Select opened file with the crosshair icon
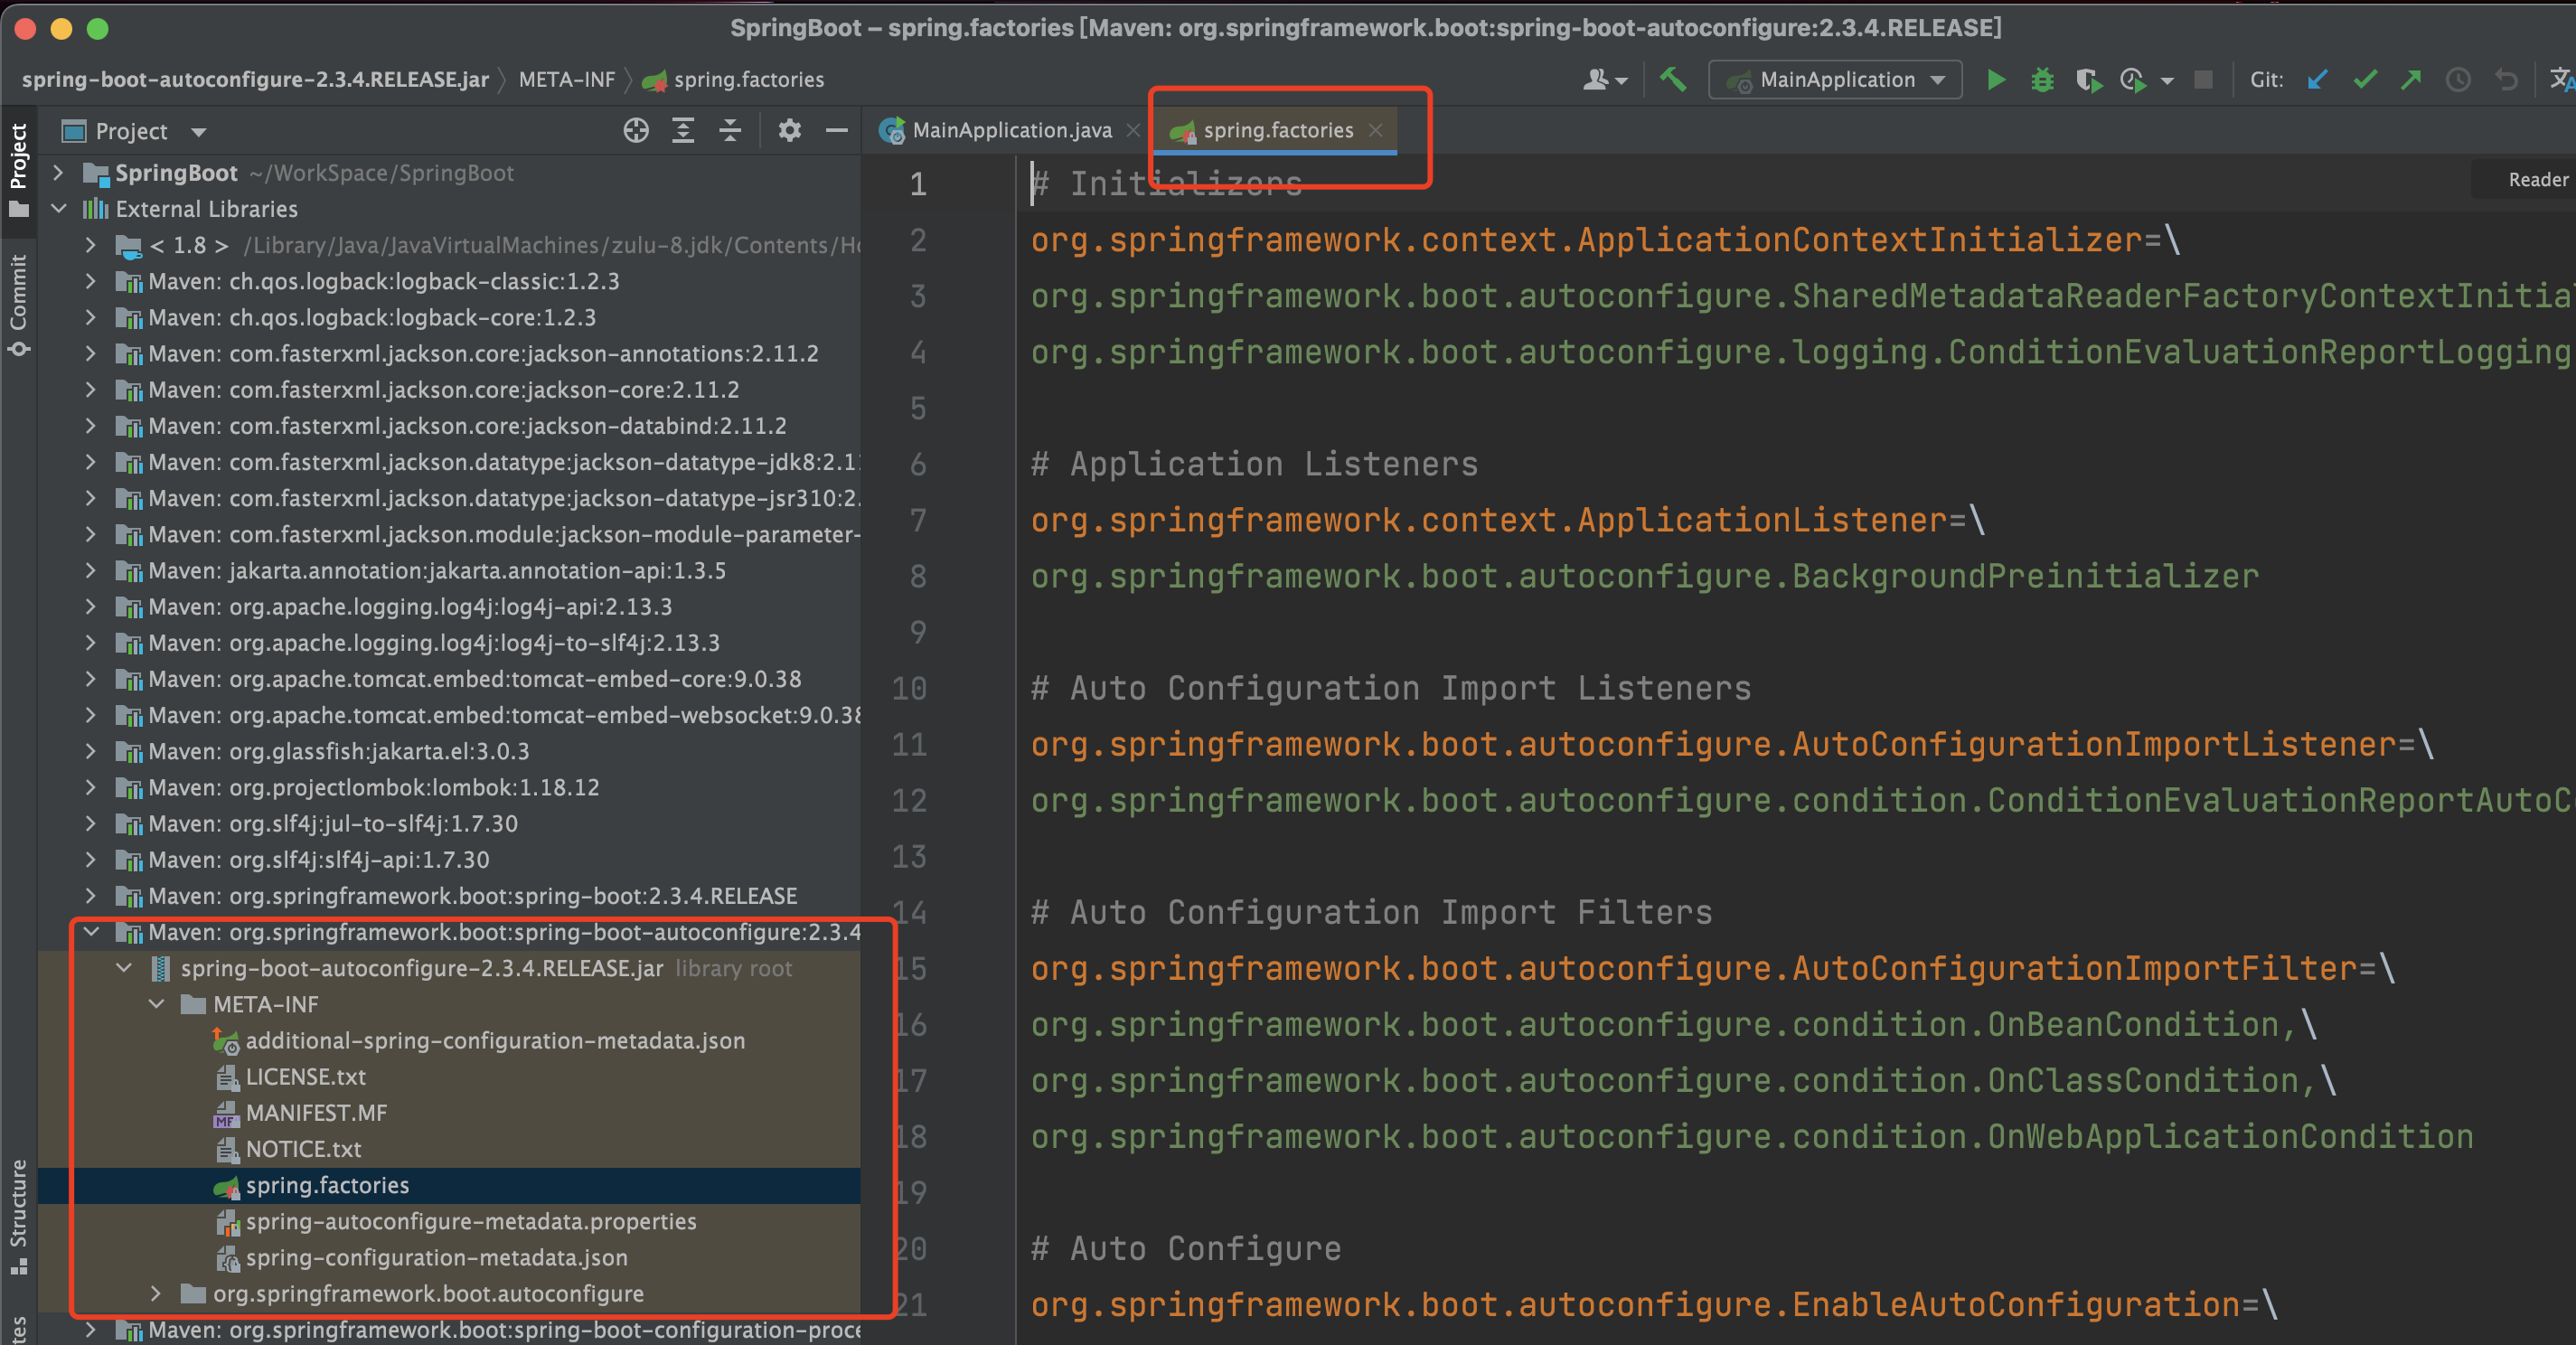This screenshot has height=1345, width=2576. tap(636, 131)
